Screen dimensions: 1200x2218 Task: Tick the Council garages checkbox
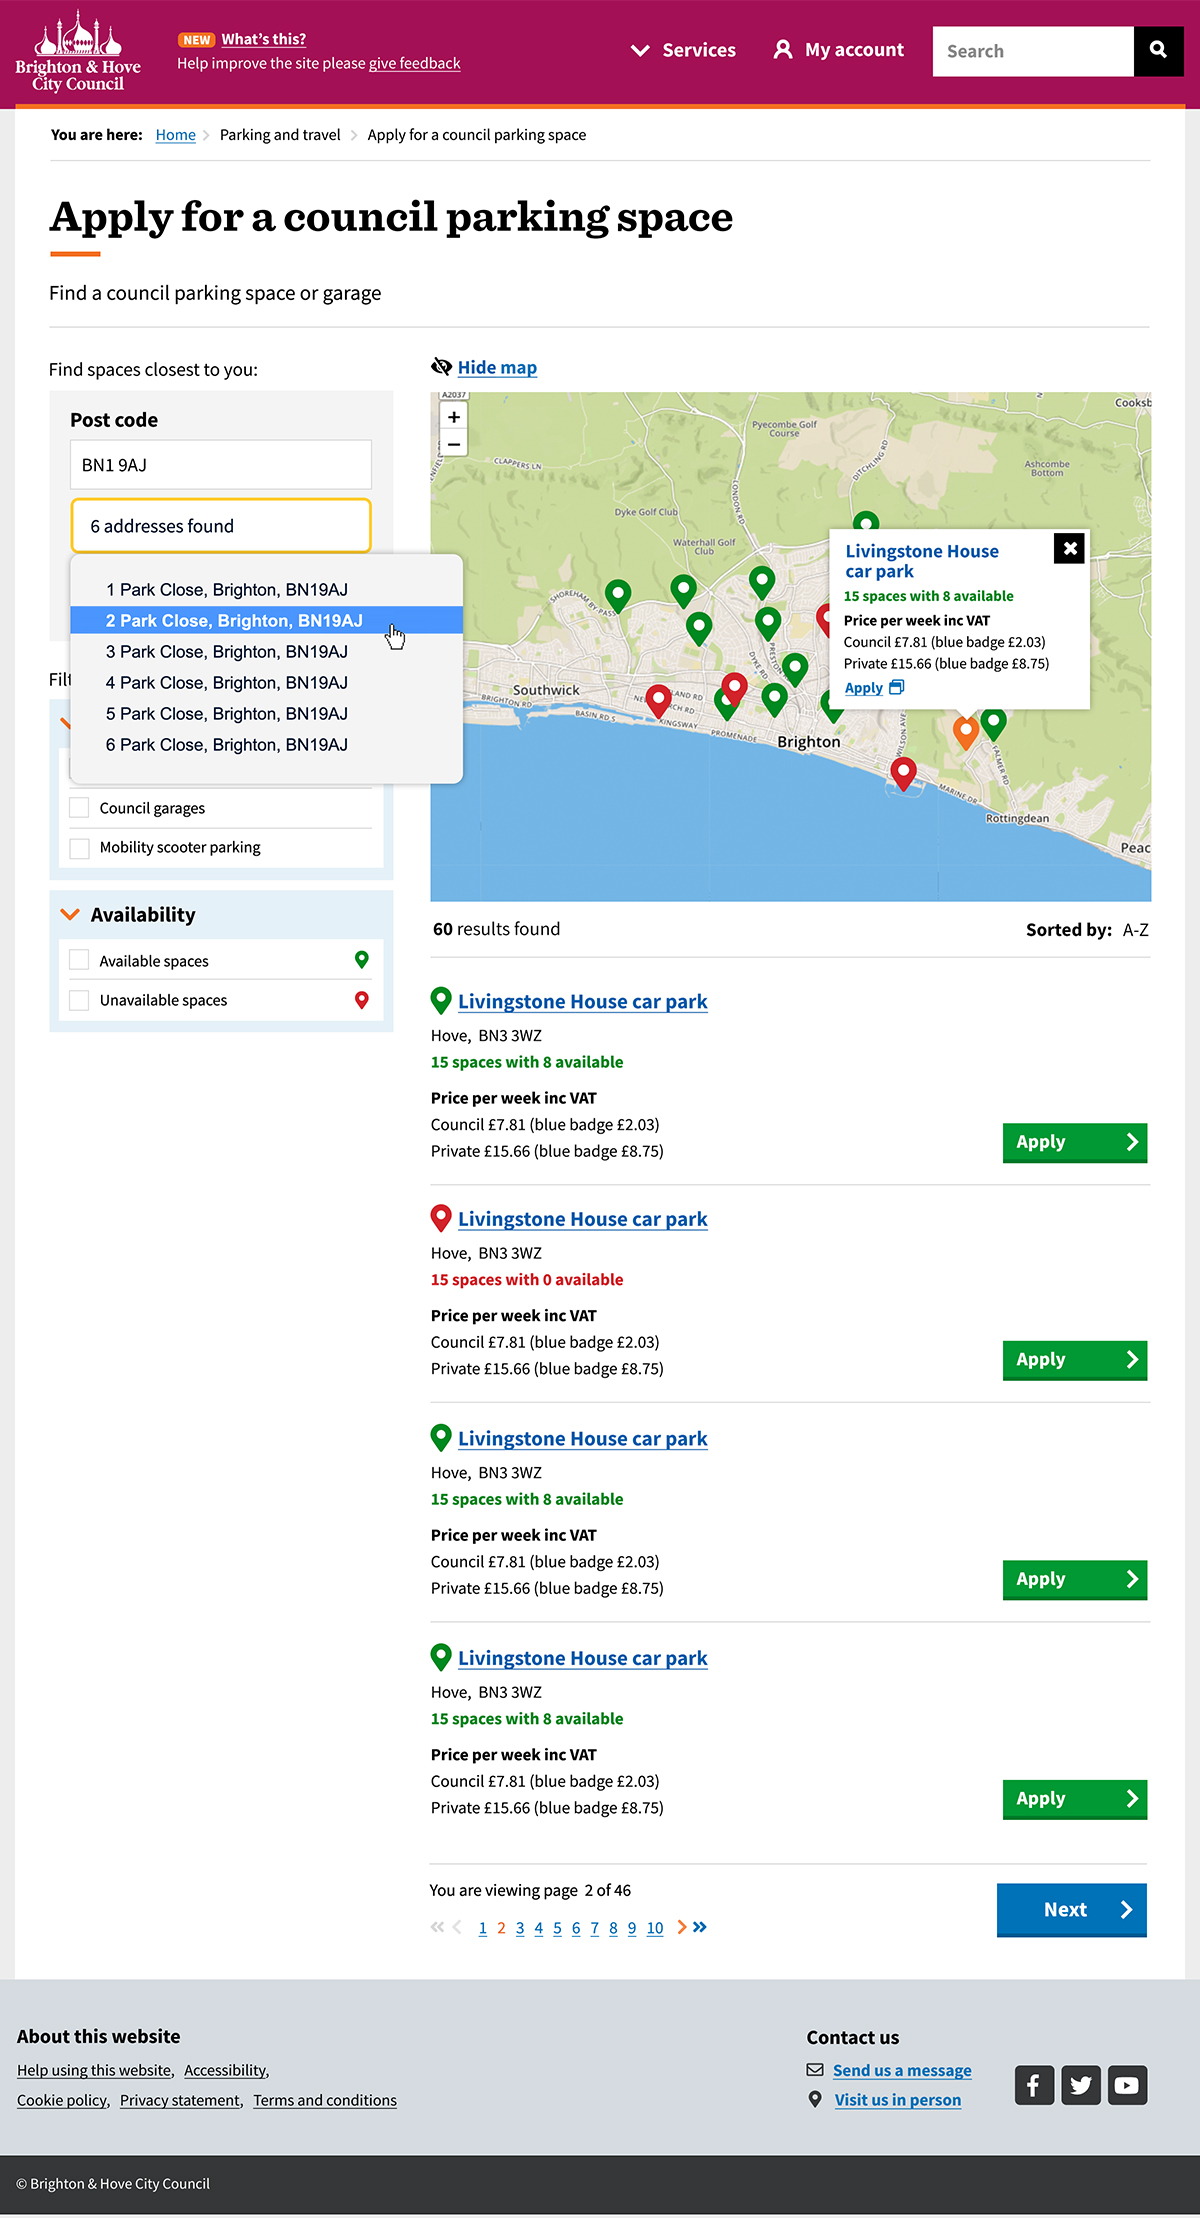click(x=80, y=808)
